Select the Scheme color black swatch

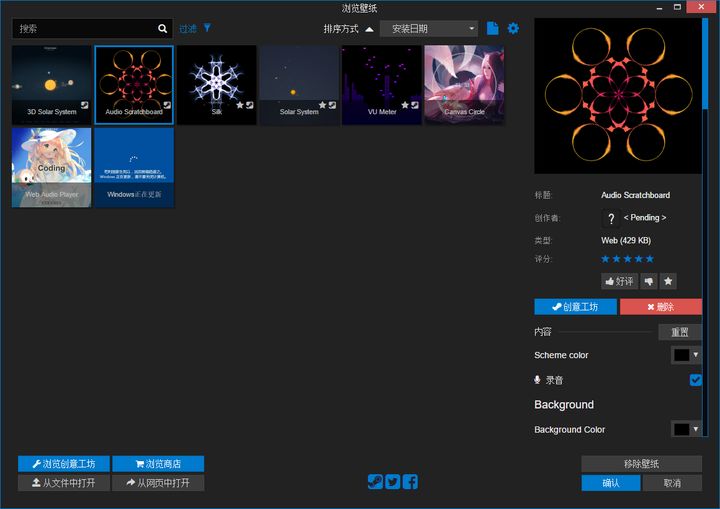tap(681, 355)
